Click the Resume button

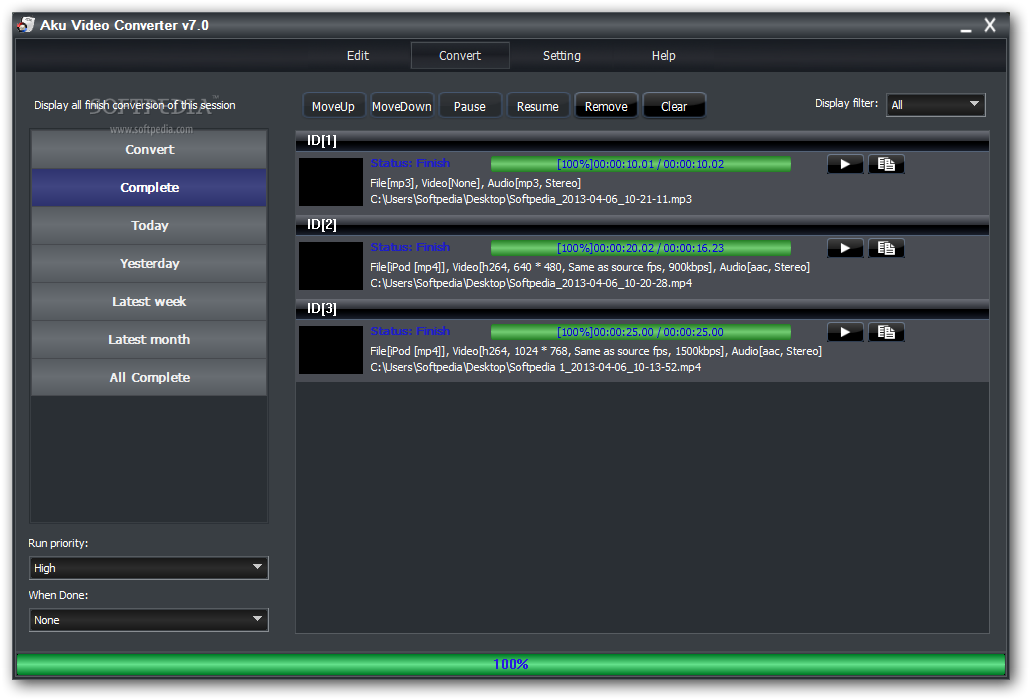tap(537, 106)
